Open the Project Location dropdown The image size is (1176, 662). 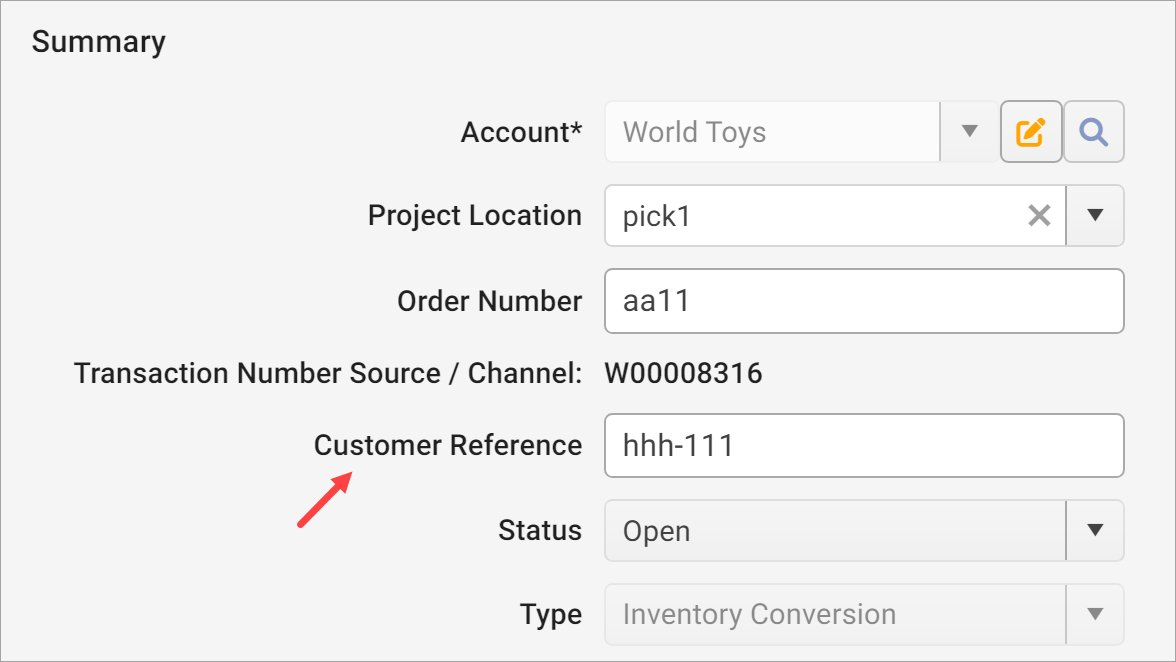1096,215
